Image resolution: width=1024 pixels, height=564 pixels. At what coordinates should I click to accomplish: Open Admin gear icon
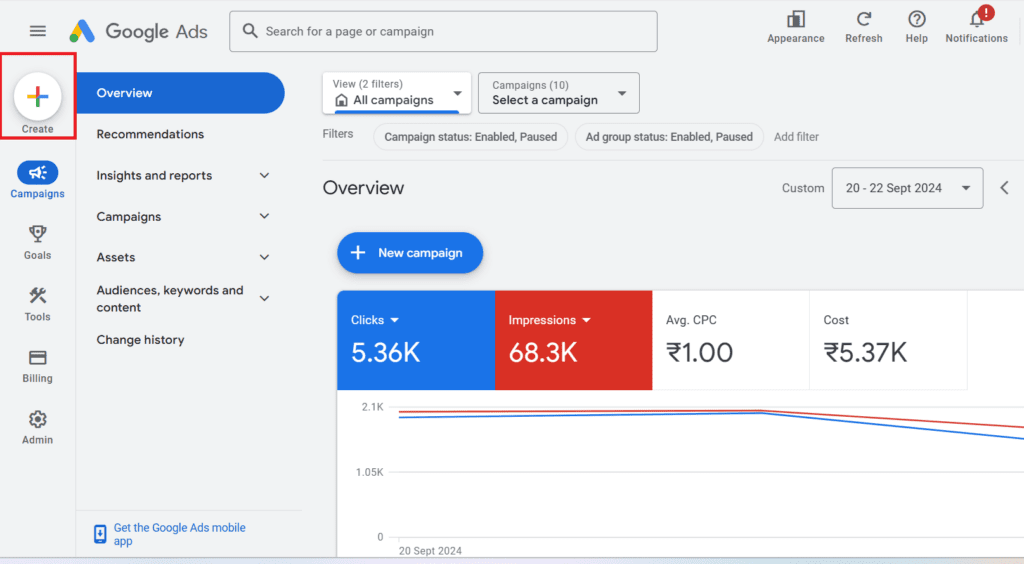click(x=37, y=420)
